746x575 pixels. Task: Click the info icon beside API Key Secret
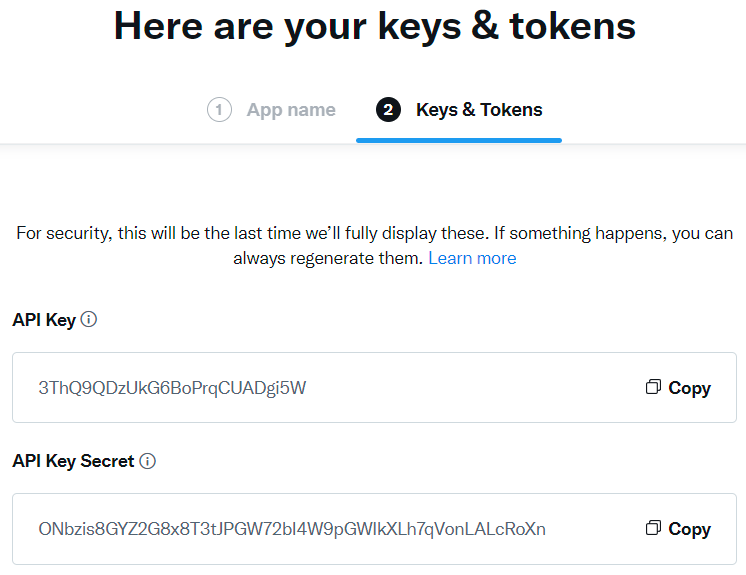pyautogui.click(x=147, y=461)
